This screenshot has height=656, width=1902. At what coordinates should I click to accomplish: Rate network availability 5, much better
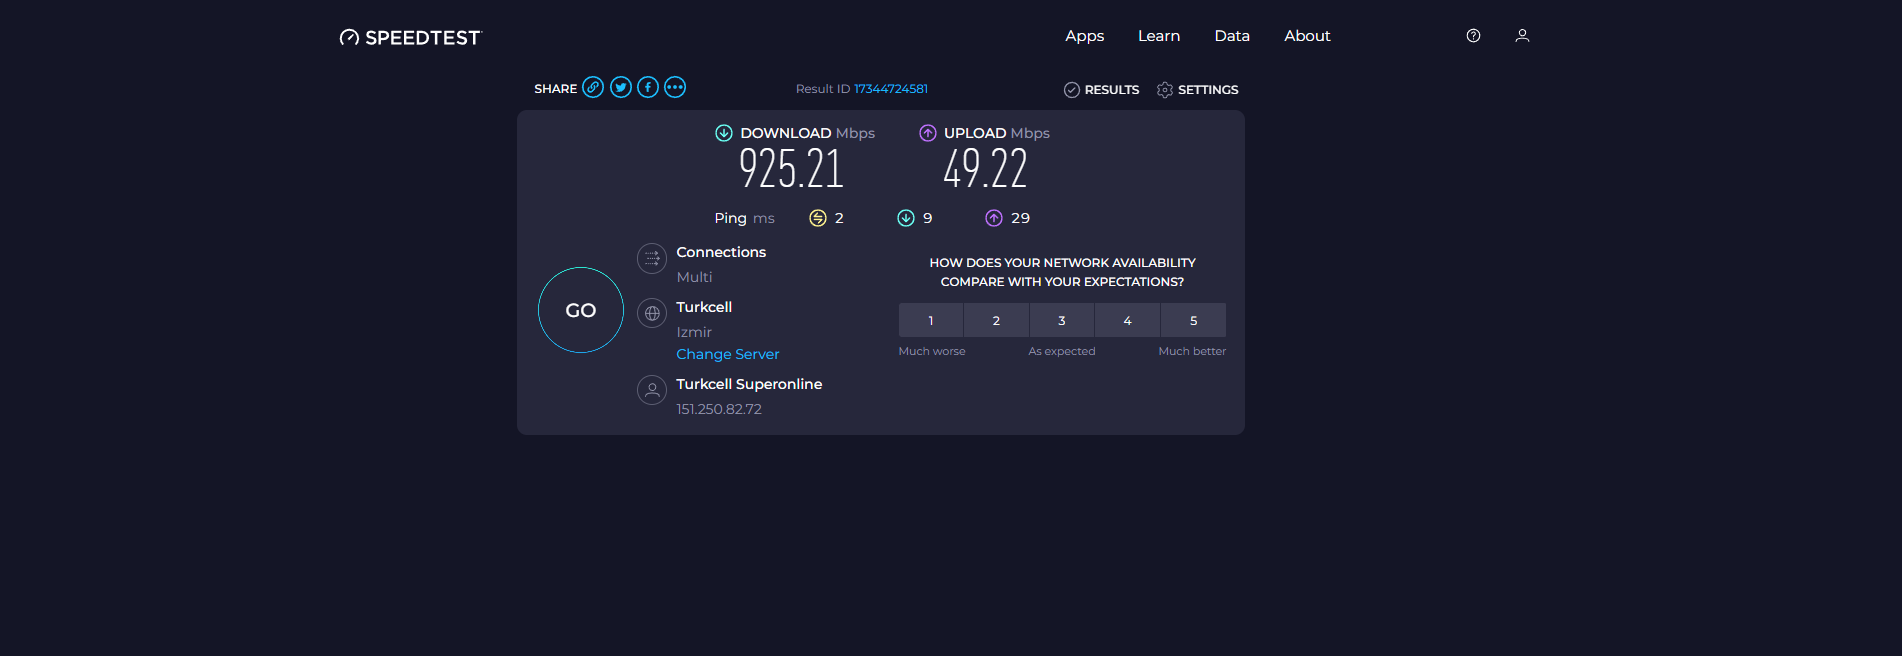[x=1194, y=320]
